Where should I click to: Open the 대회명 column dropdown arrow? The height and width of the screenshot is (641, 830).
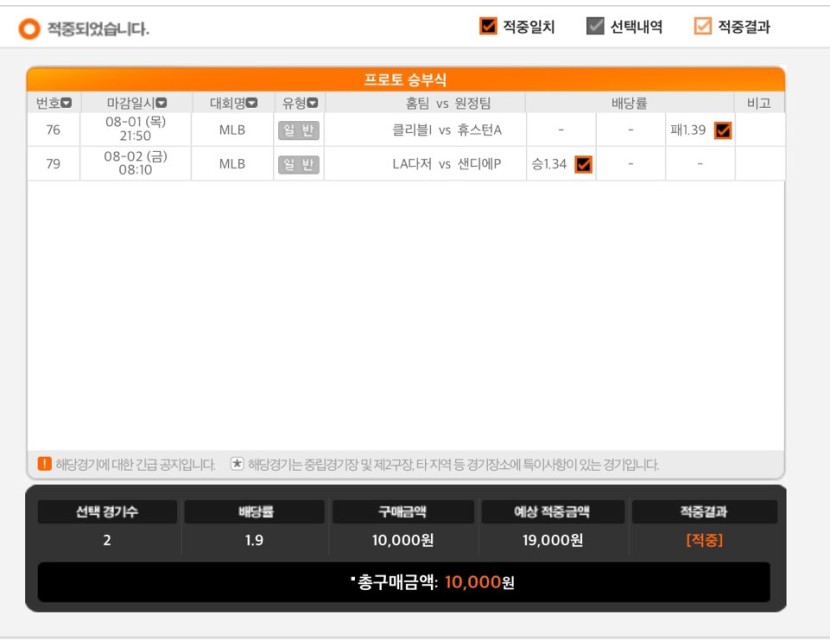pos(252,103)
